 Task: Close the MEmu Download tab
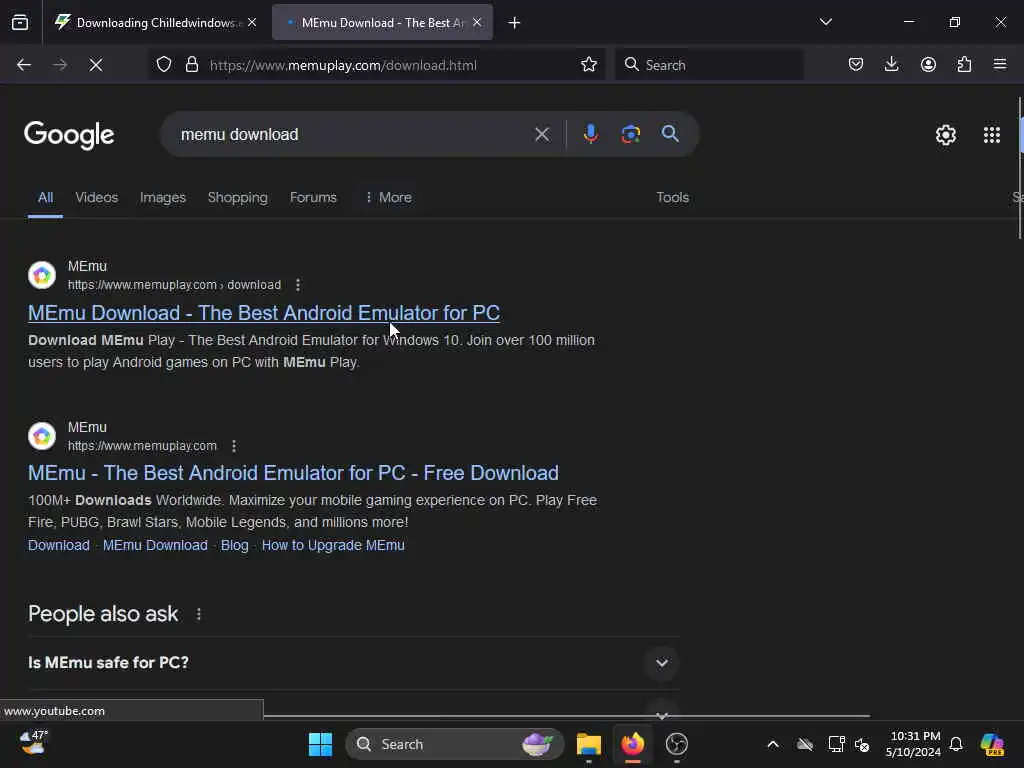477,23
